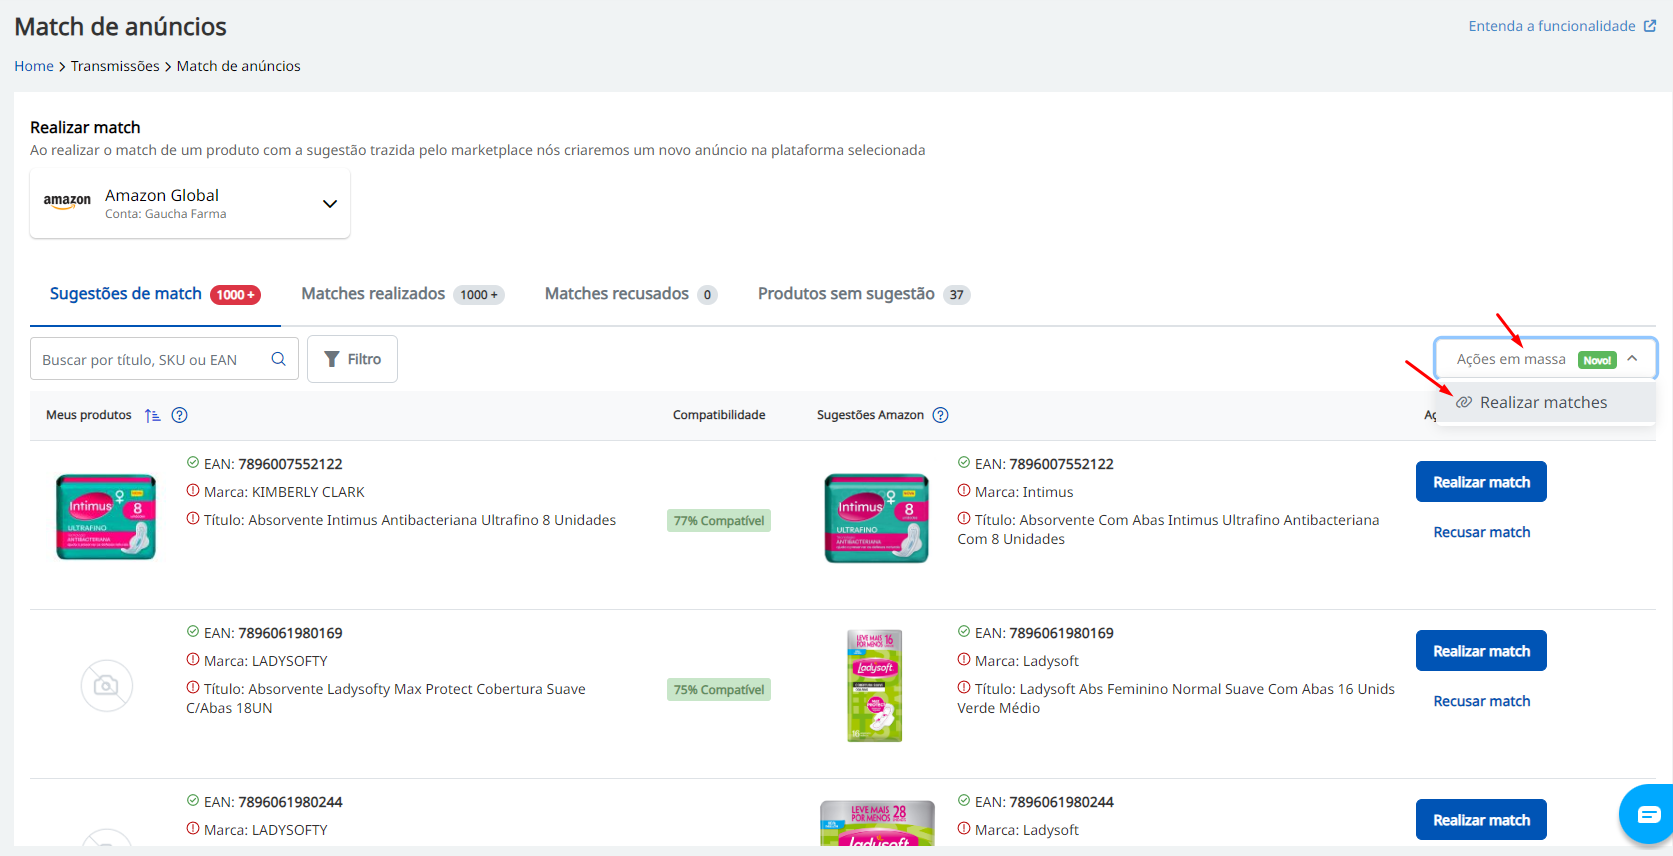This screenshot has height=856, width=1673.
Task: Go to Home breadcrumb link
Action: 34,66
